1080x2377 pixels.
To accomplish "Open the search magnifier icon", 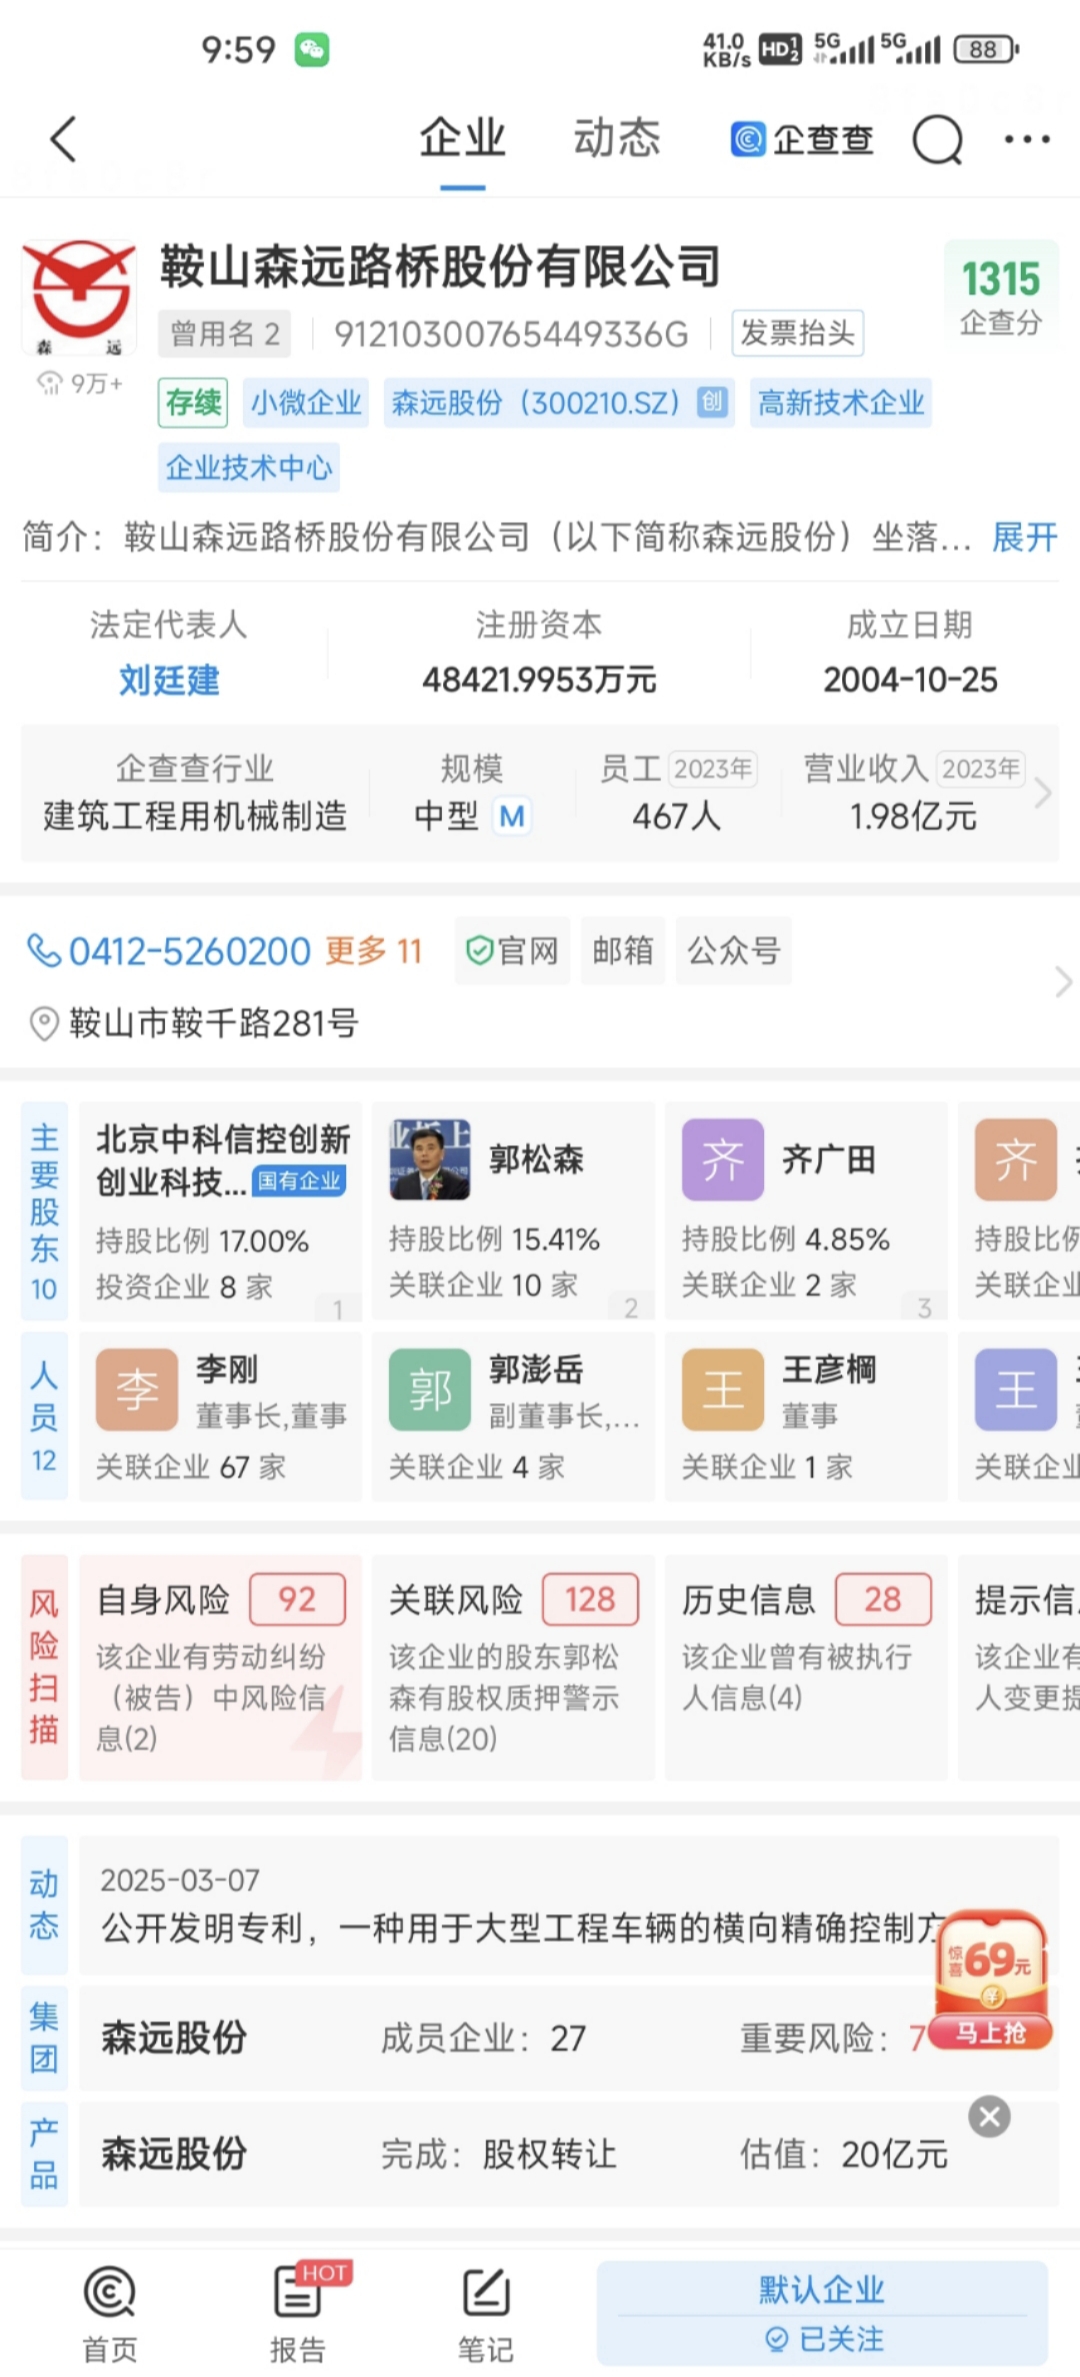I will coord(937,139).
